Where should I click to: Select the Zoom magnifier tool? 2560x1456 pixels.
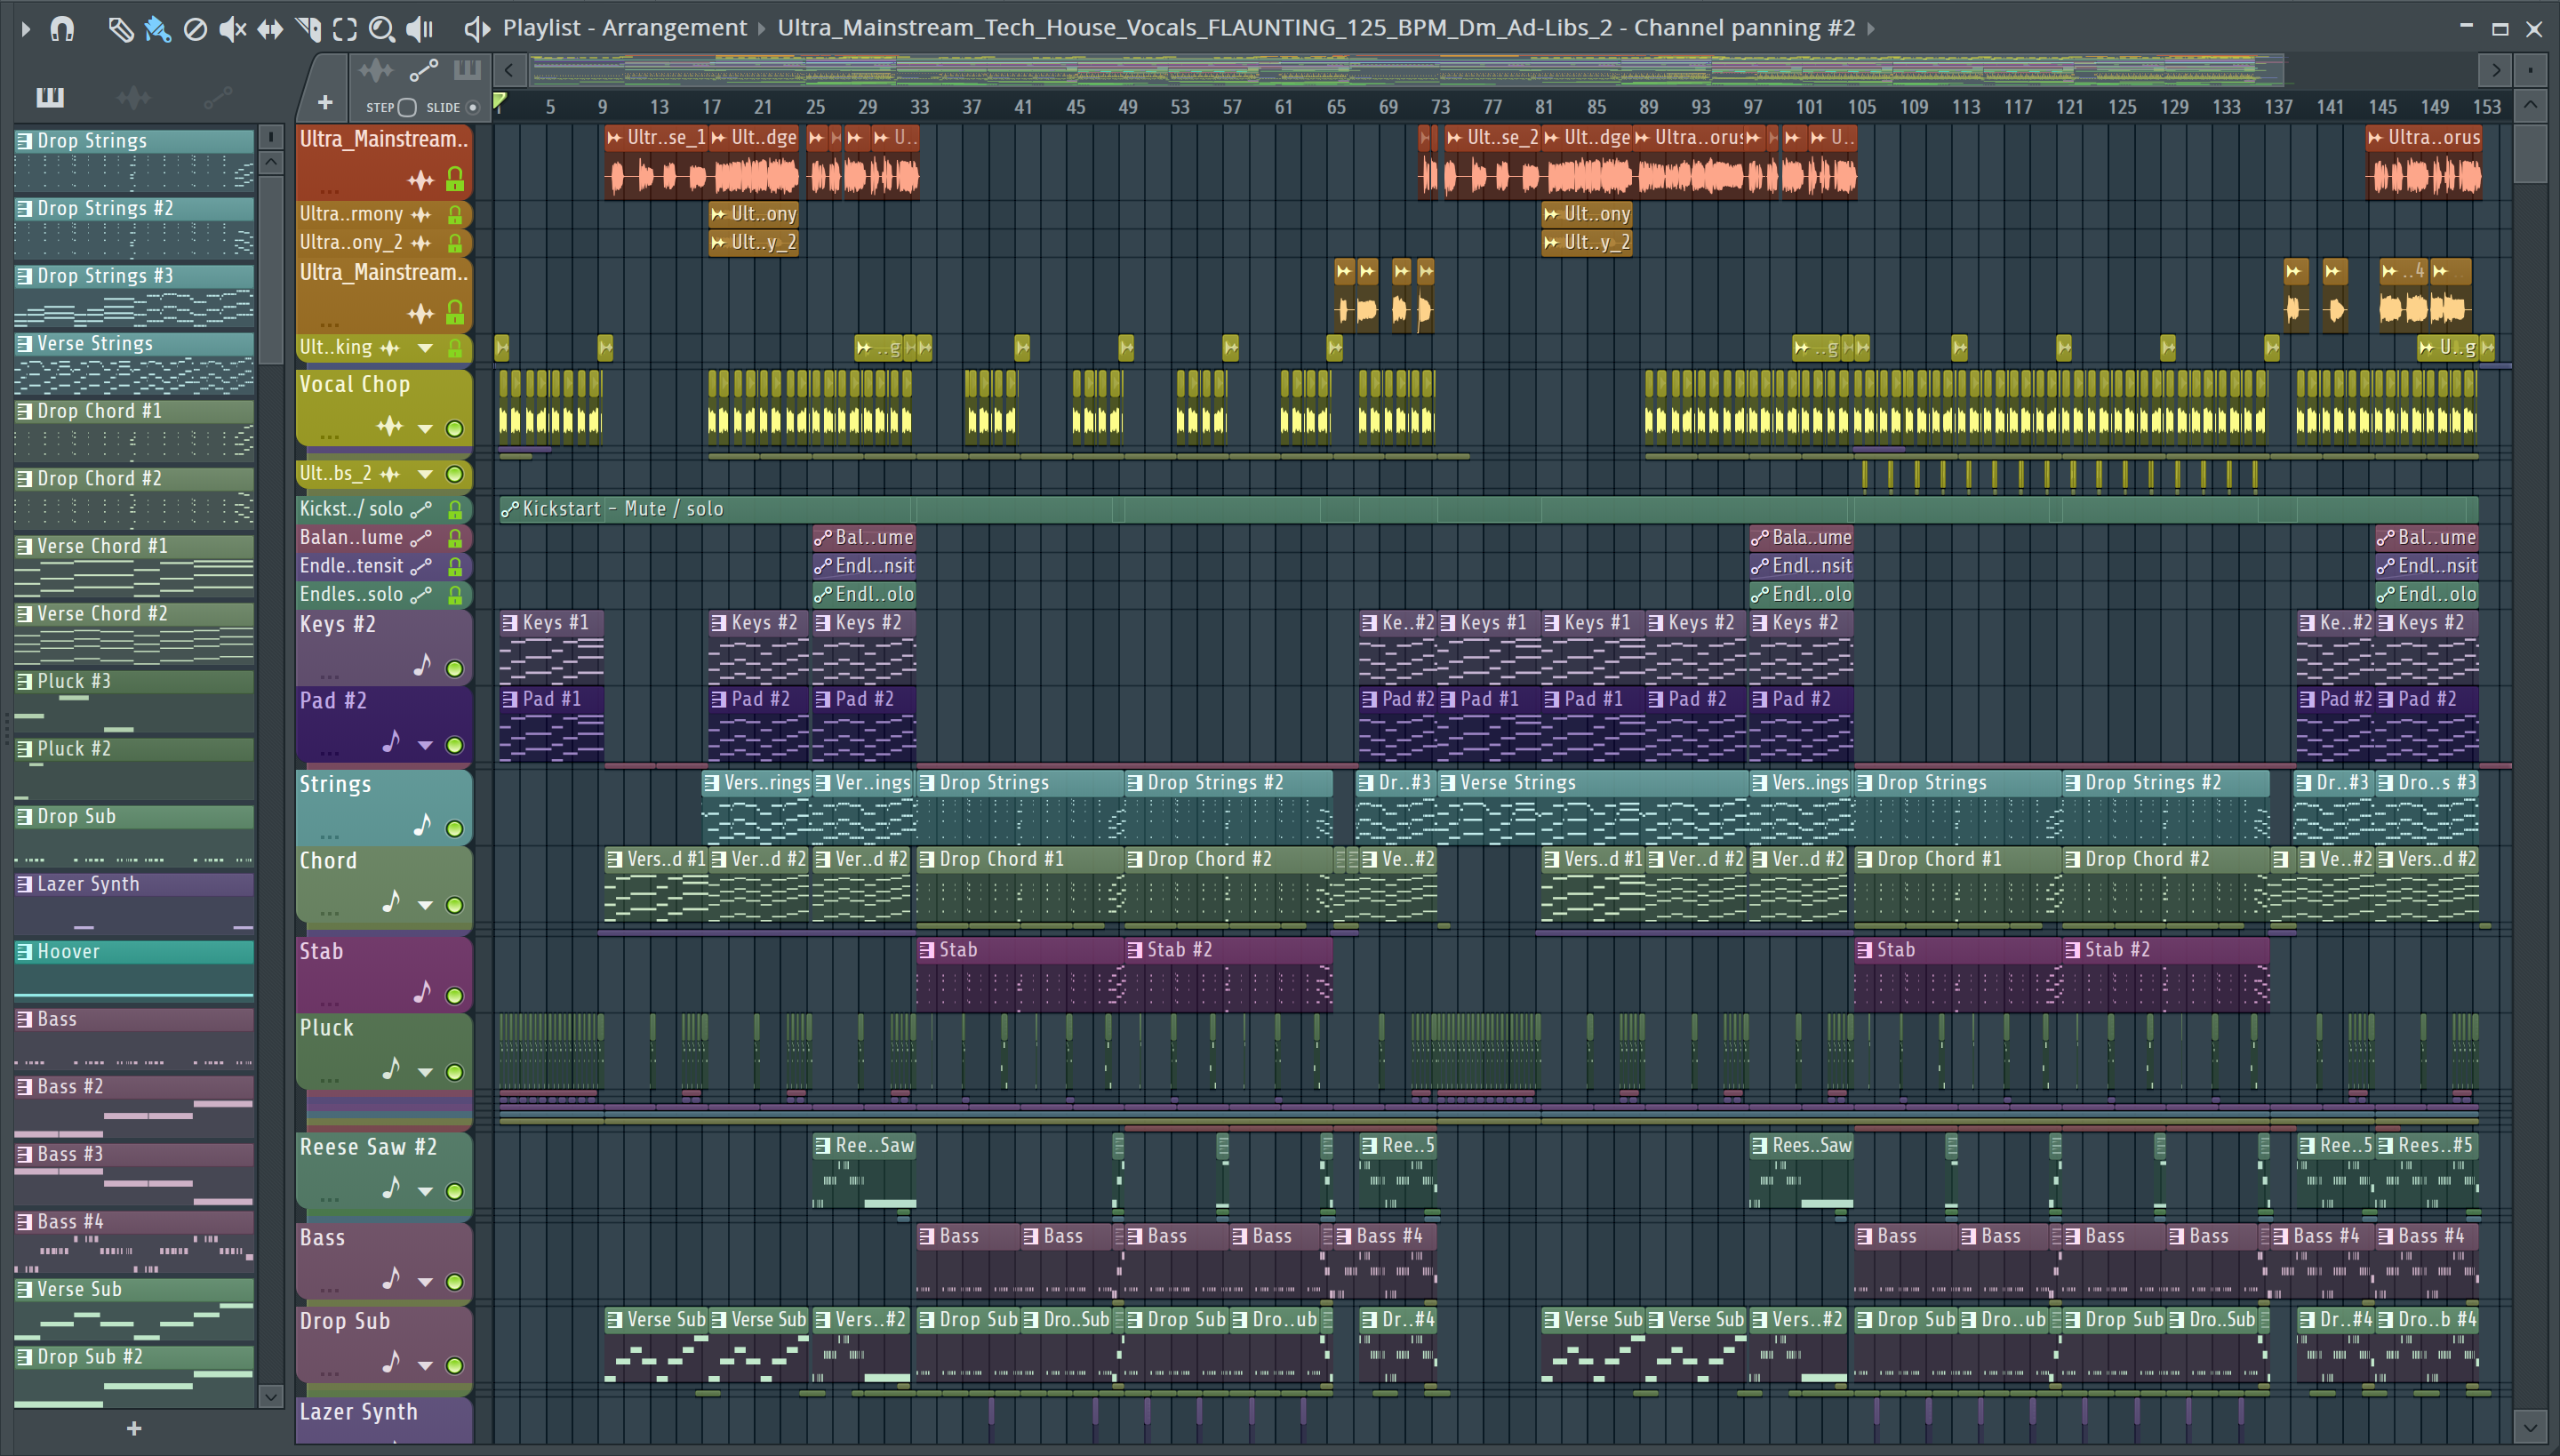pos(381,29)
